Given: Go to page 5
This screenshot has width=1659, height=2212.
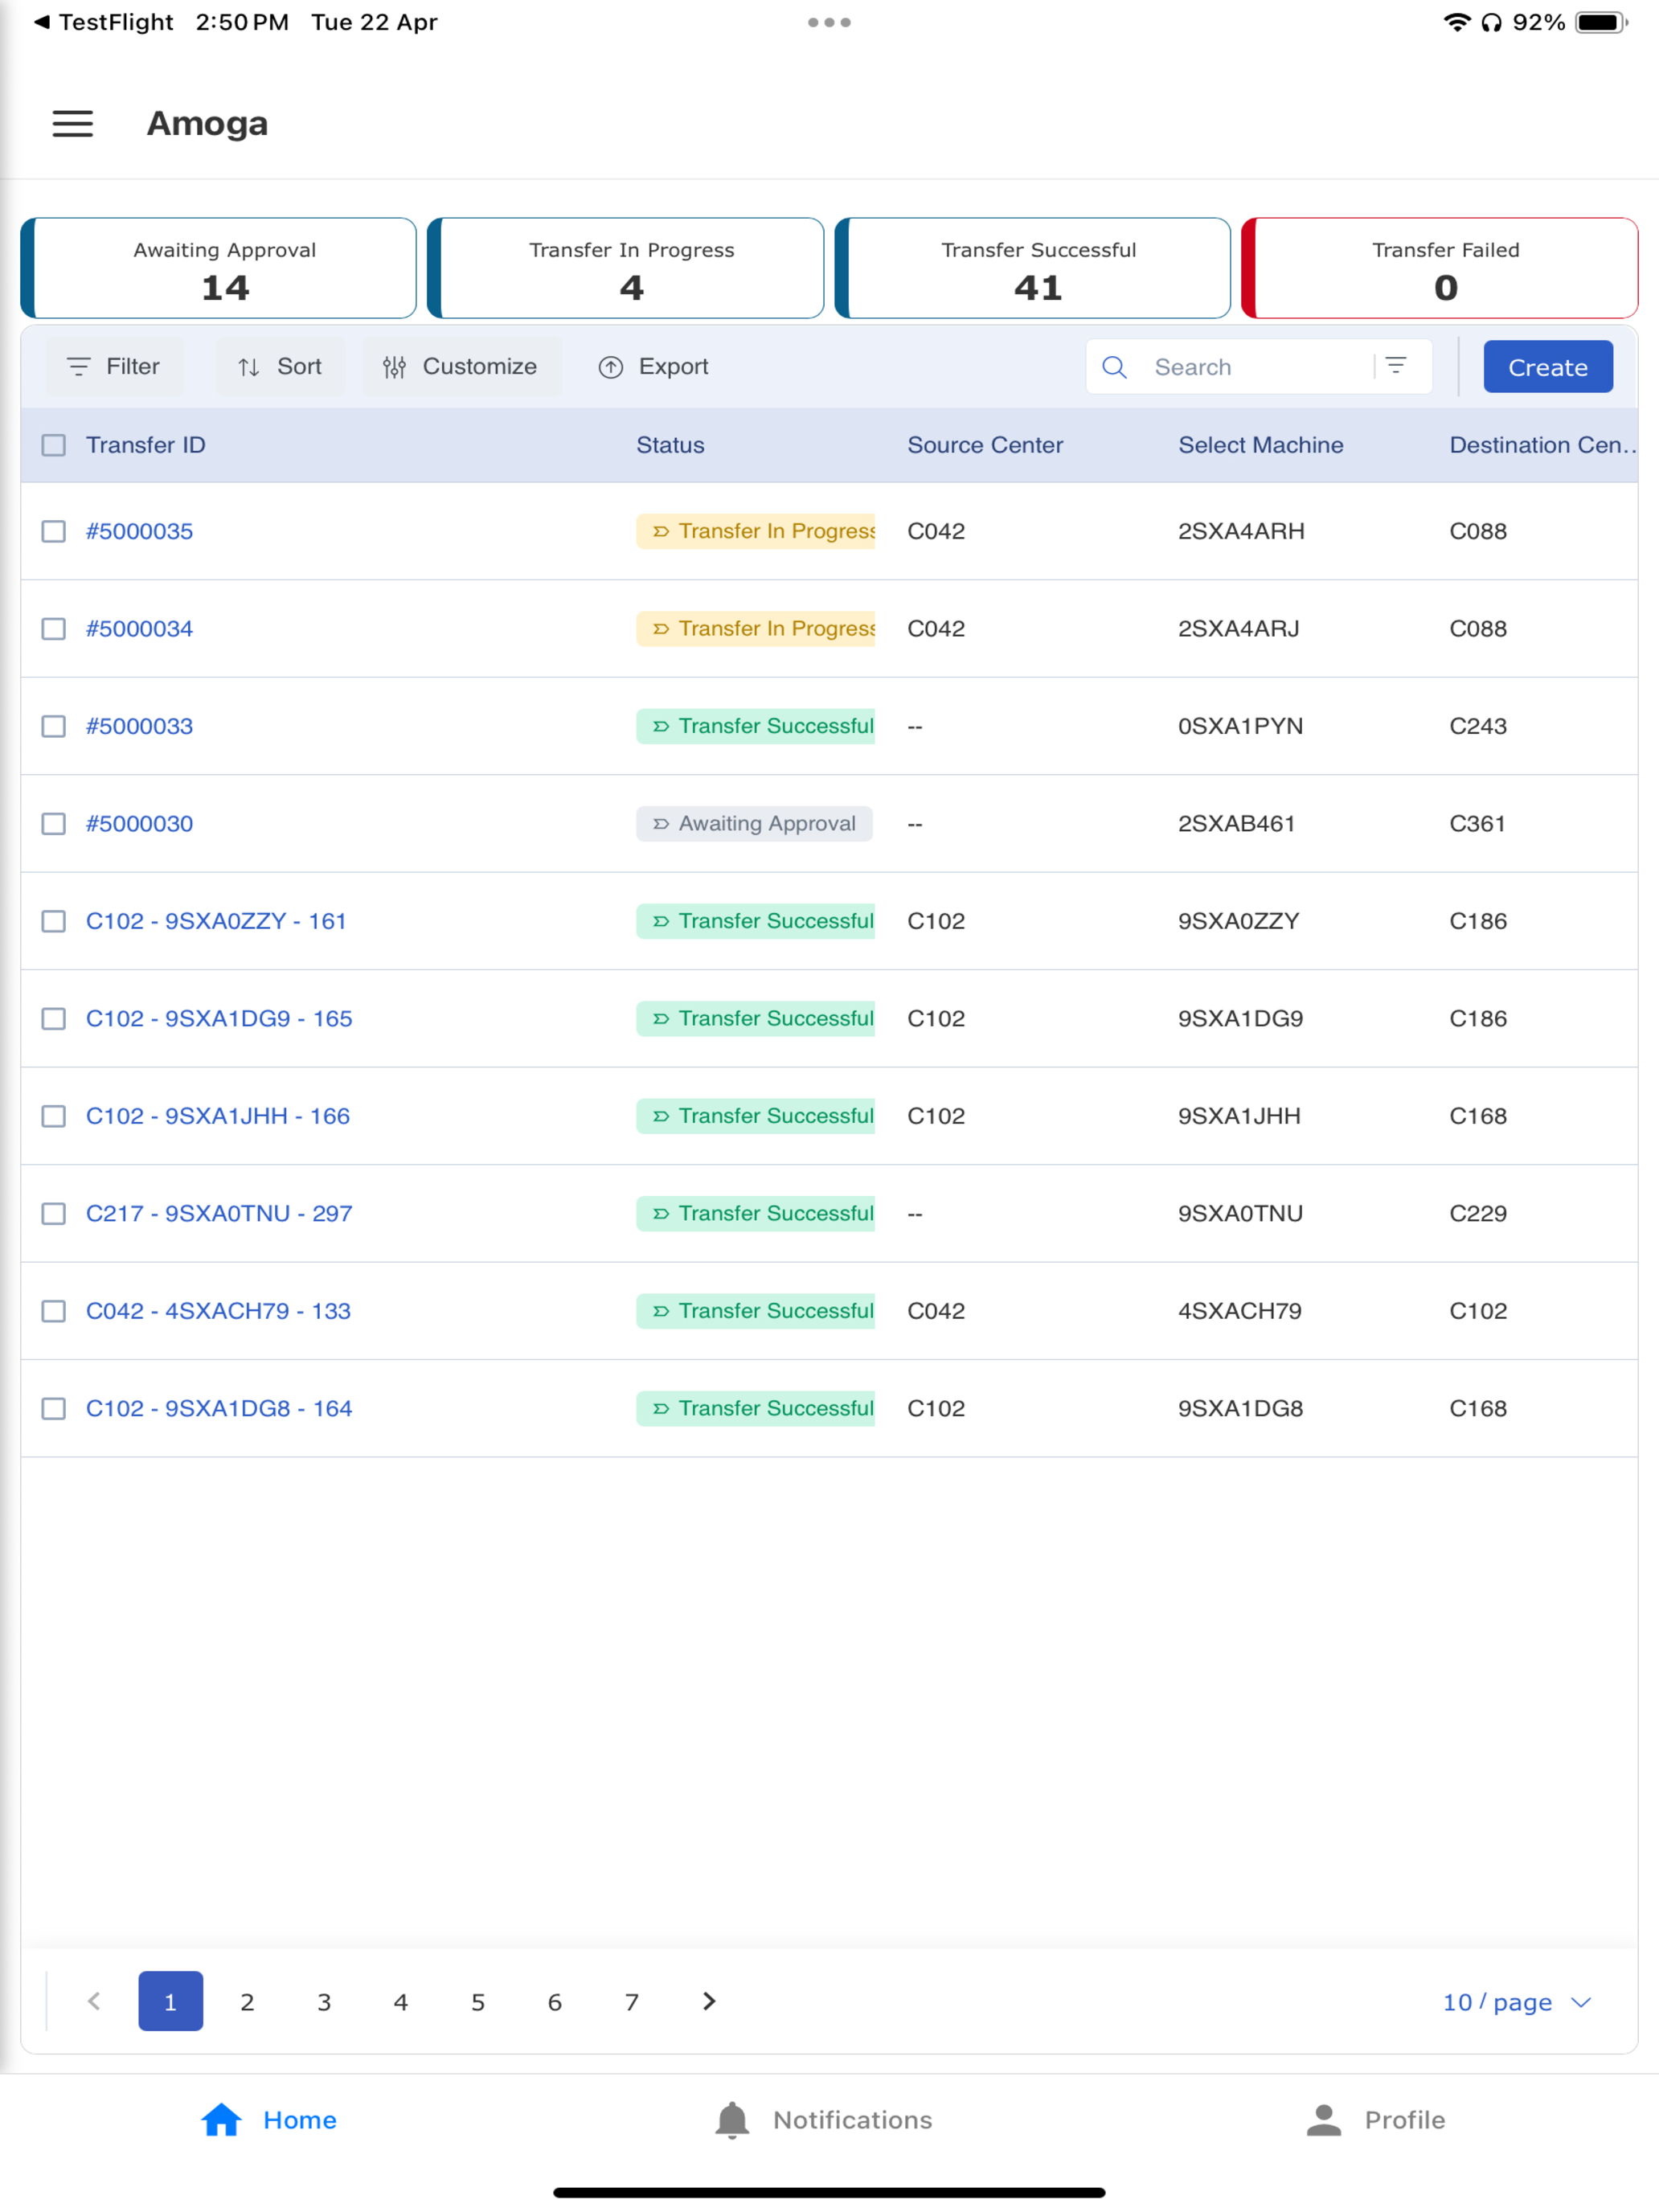Looking at the screenshot, I should pos(478,2001).
